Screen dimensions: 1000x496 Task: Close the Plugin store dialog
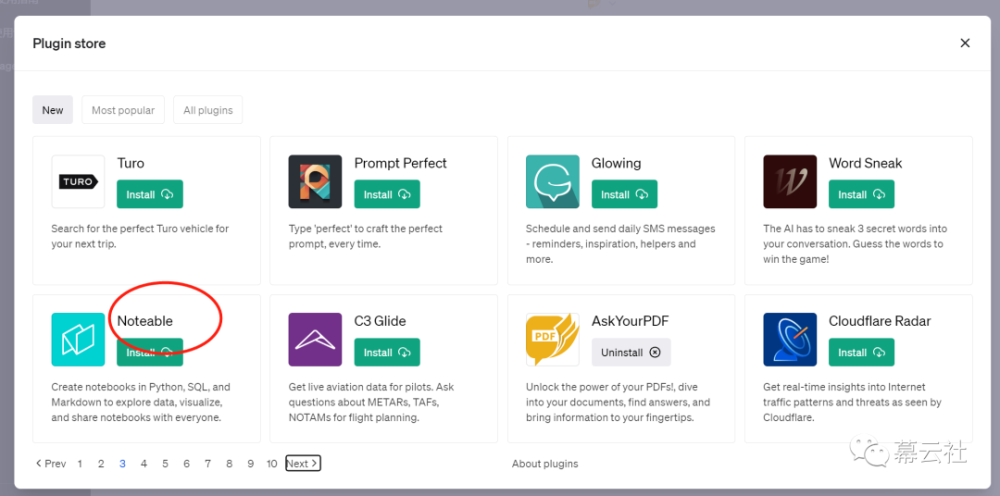[x=965, y=43]
